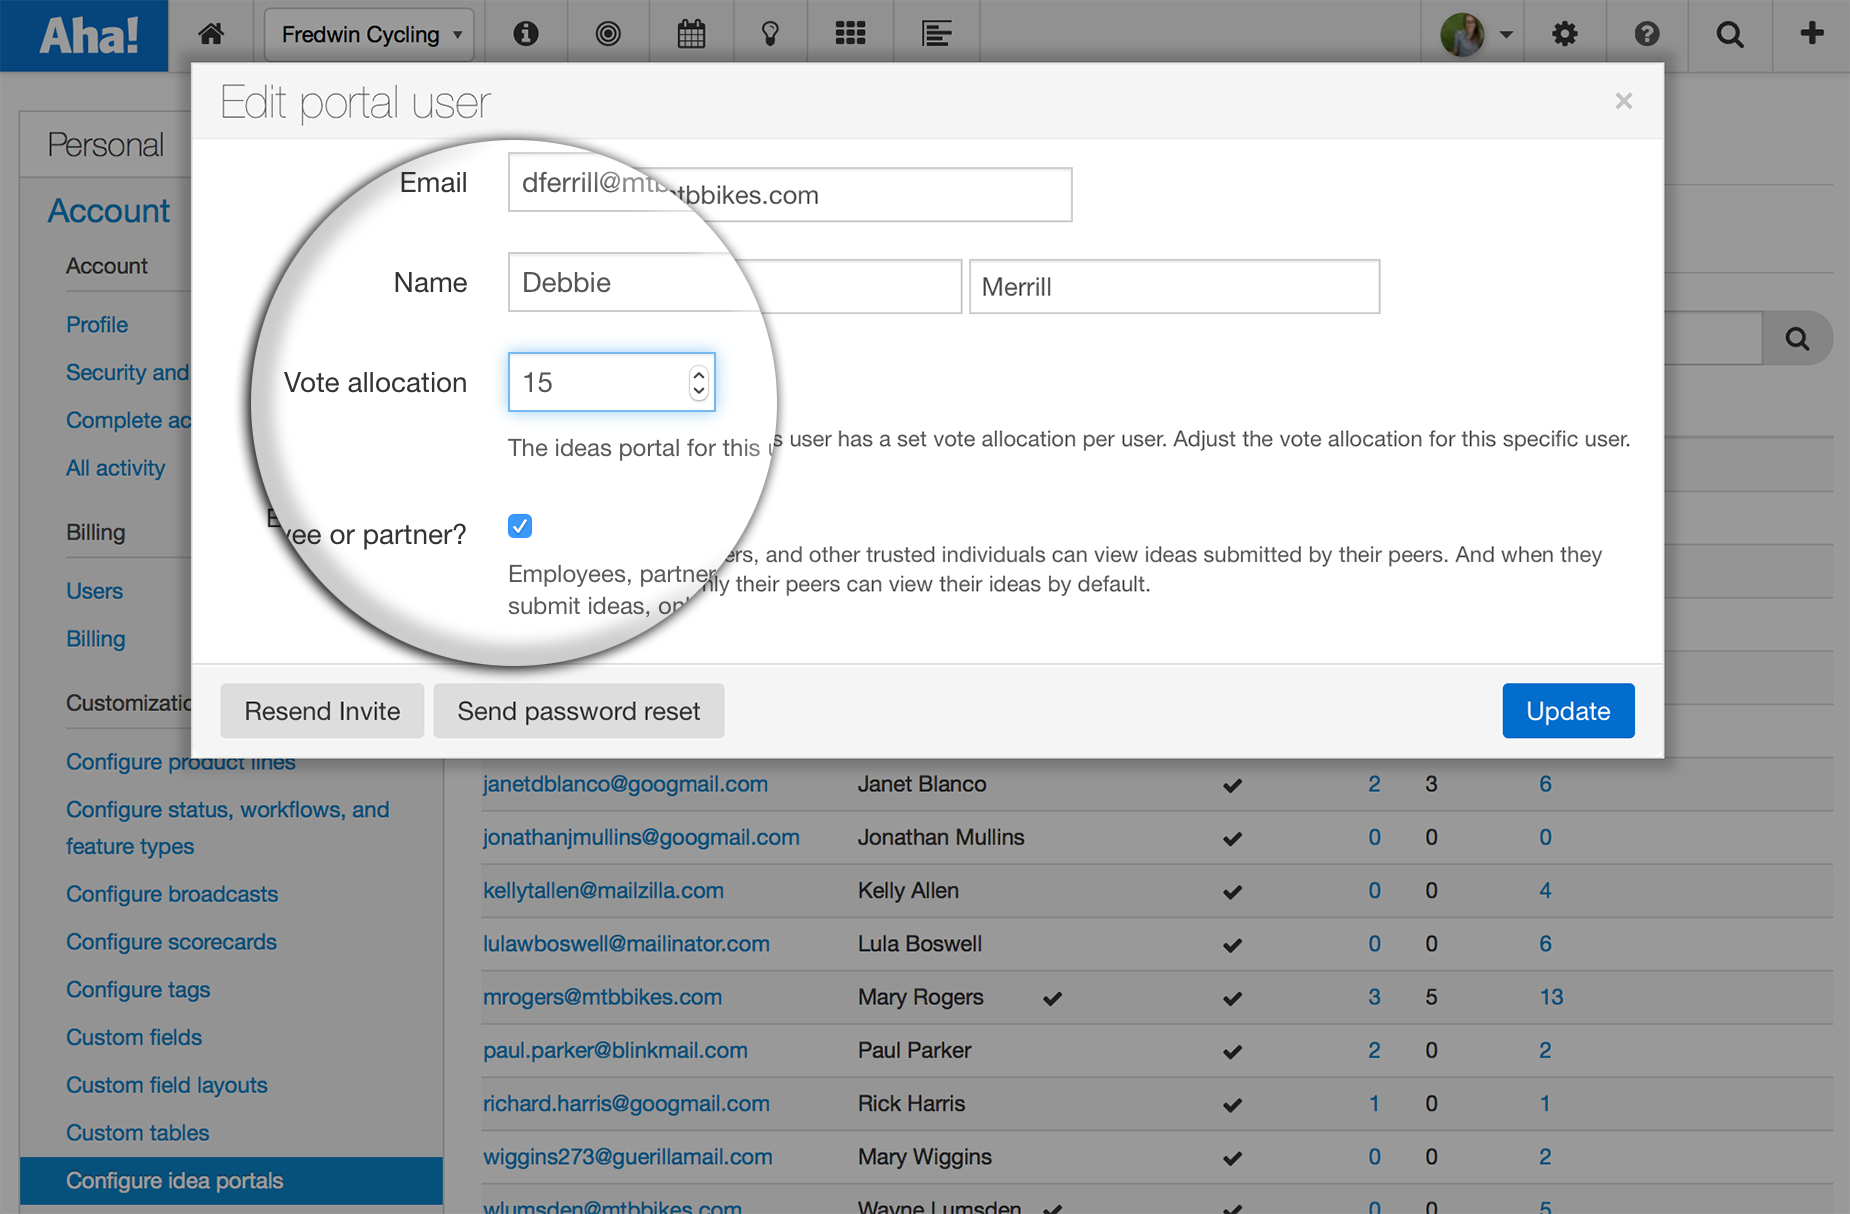
Task: Open the help question mark icon
Action: point(1647,34)
